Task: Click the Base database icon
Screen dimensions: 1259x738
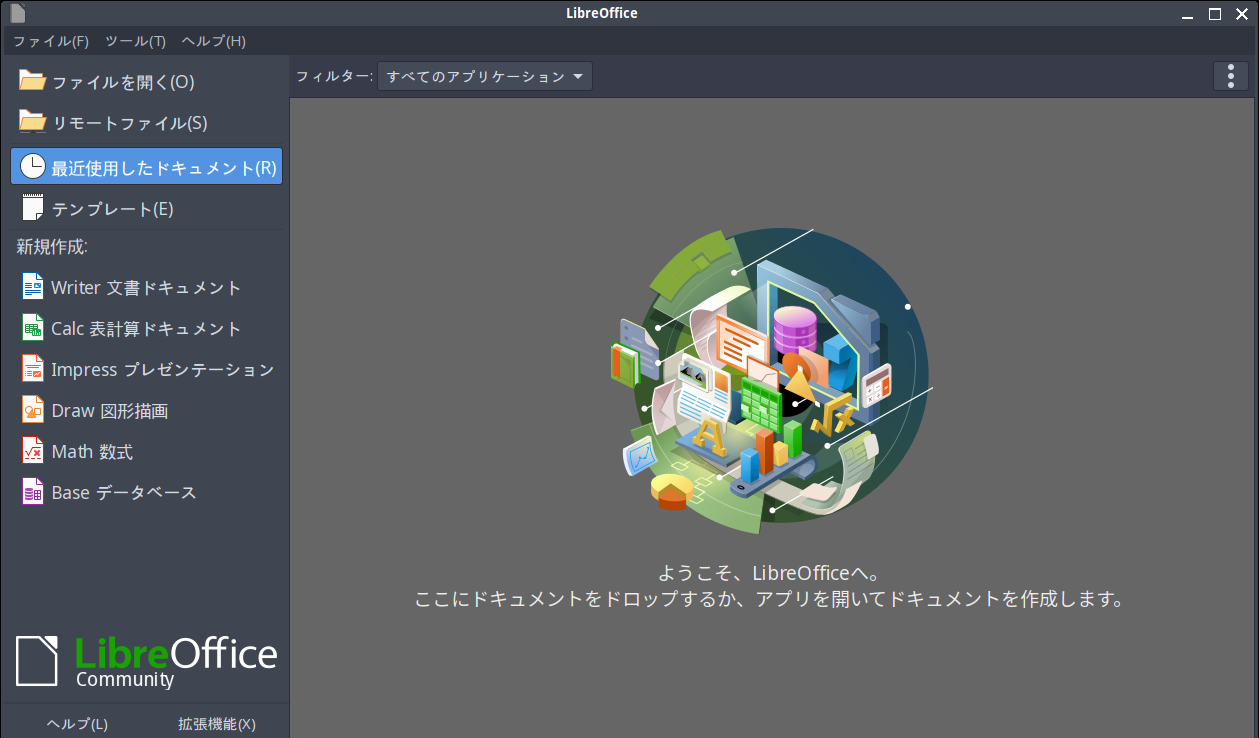Action: coord(33,492)
